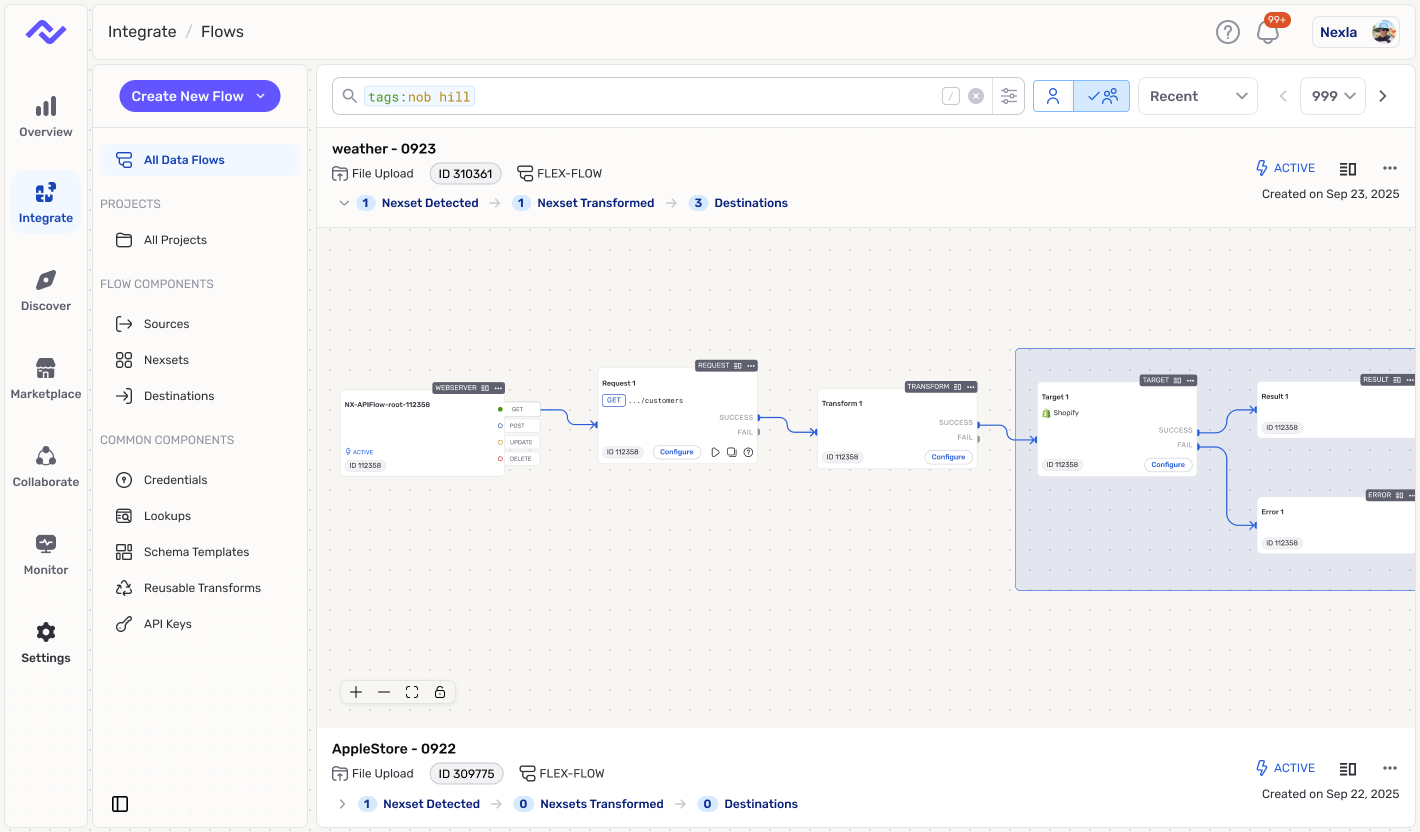Click the Create New Flow button
The width and height of the screenshot is (1420, 832).
click(x=199, y=96)
